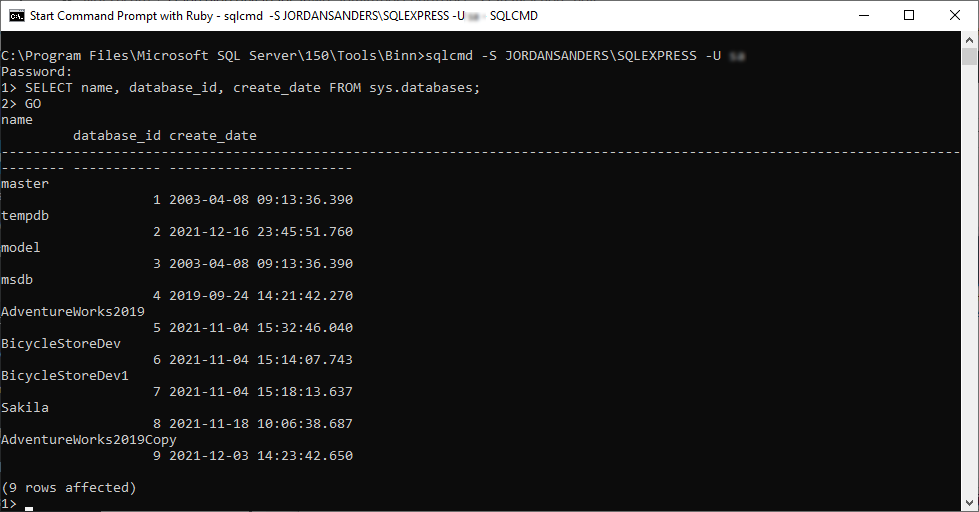The height and width of the screenshot is (512, 979).
Task: Click the 'msdb' database name
Action: pyautogui.click(x=17, y=280)
